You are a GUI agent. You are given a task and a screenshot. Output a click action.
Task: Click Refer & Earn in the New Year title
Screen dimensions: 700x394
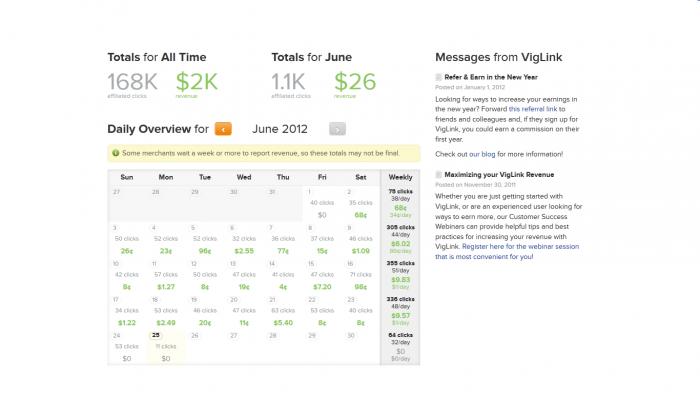pyautogui.click(x=491, y=77)
